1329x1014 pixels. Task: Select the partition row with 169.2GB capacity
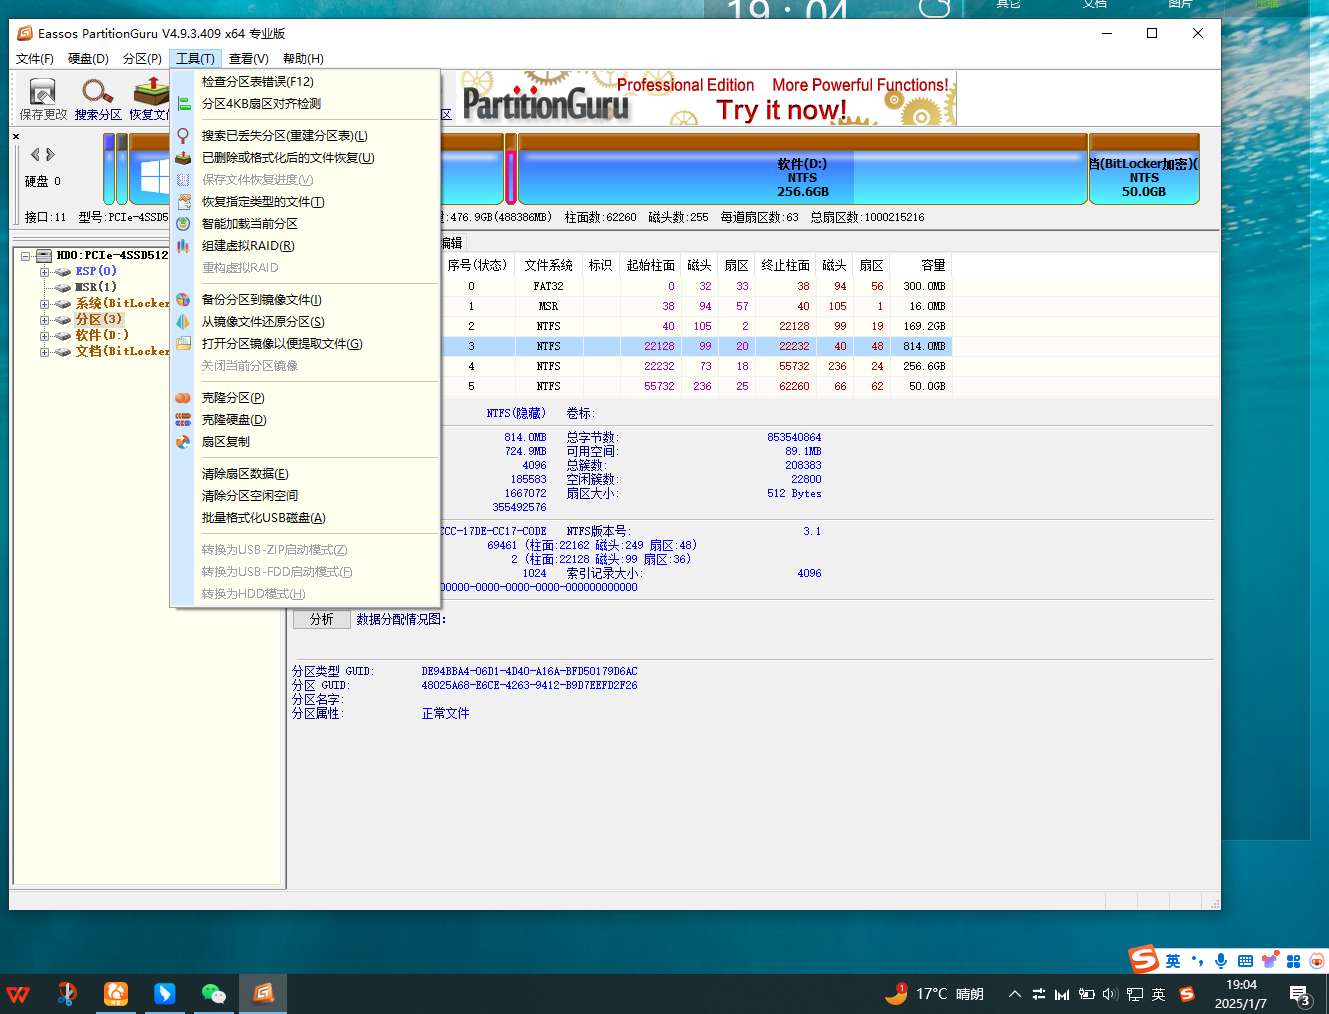point(696,326)
